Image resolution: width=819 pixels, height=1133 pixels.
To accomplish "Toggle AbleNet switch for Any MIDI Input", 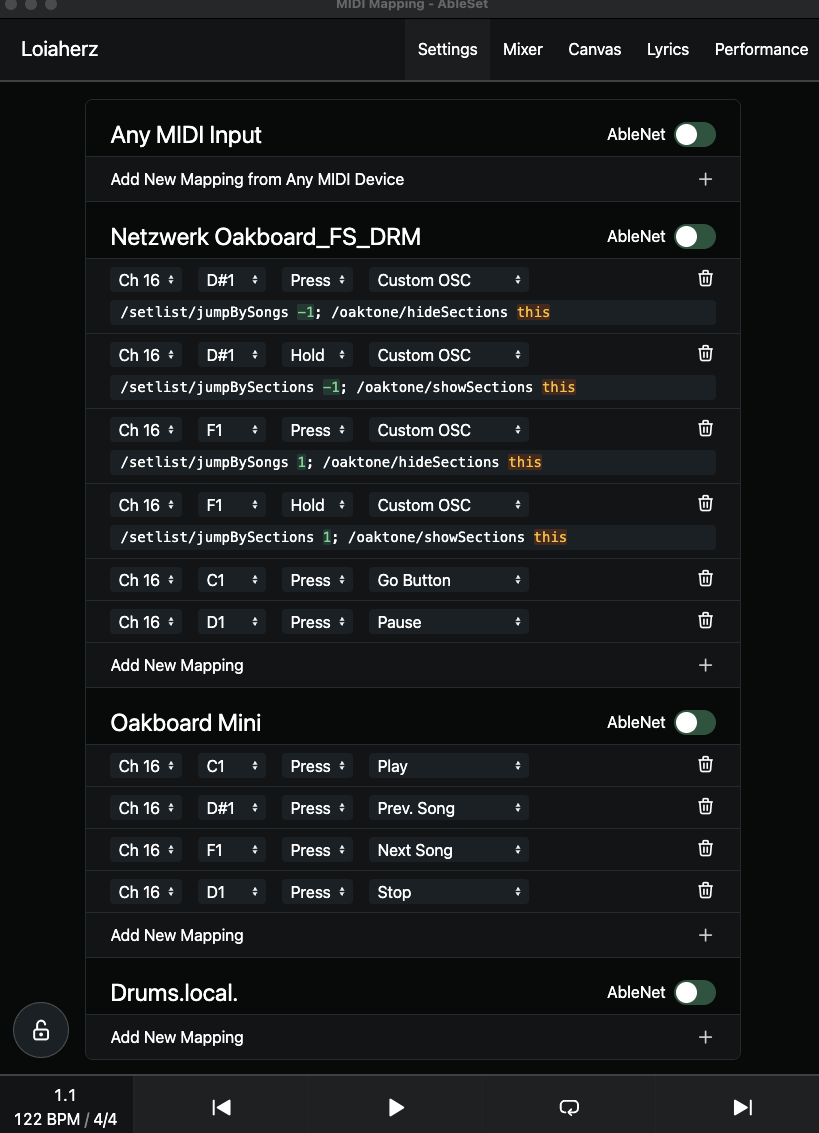I will click(694, 135).
